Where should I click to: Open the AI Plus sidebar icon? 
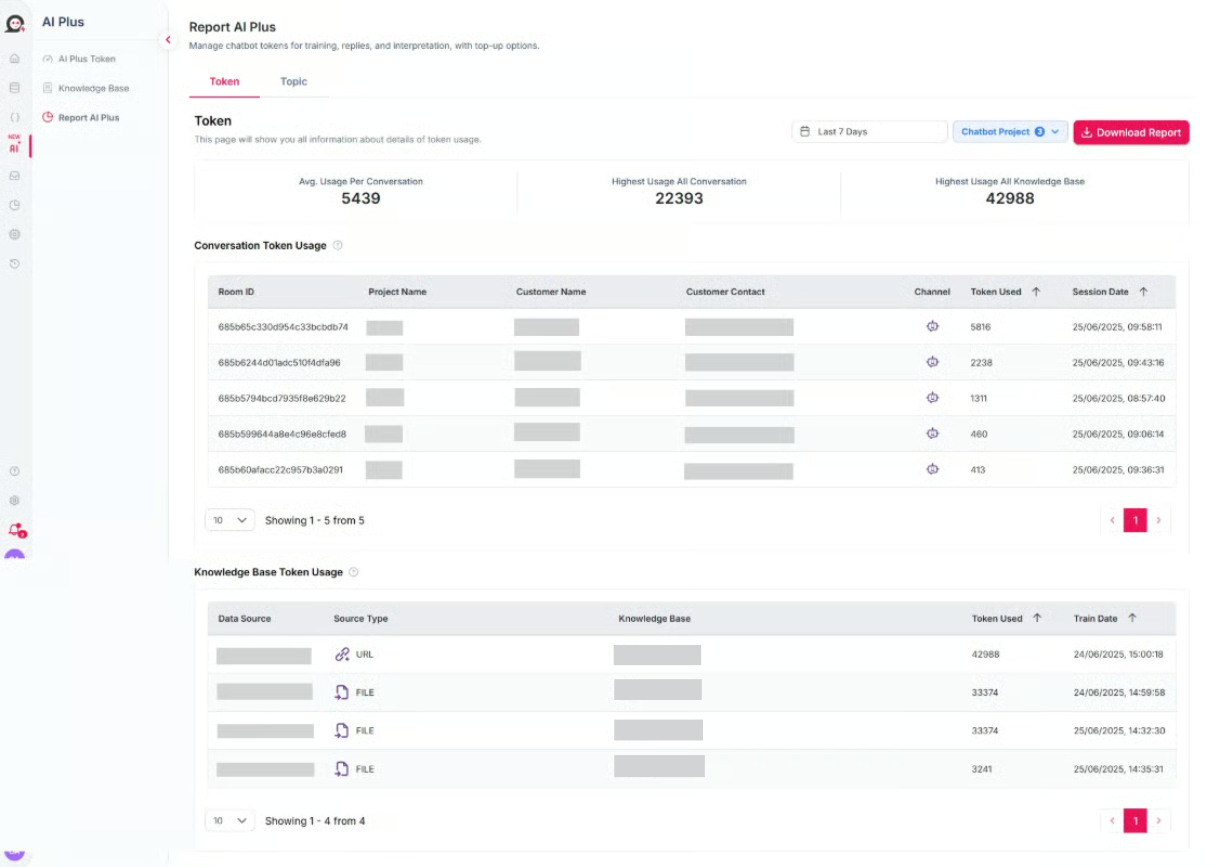[14, 146]
